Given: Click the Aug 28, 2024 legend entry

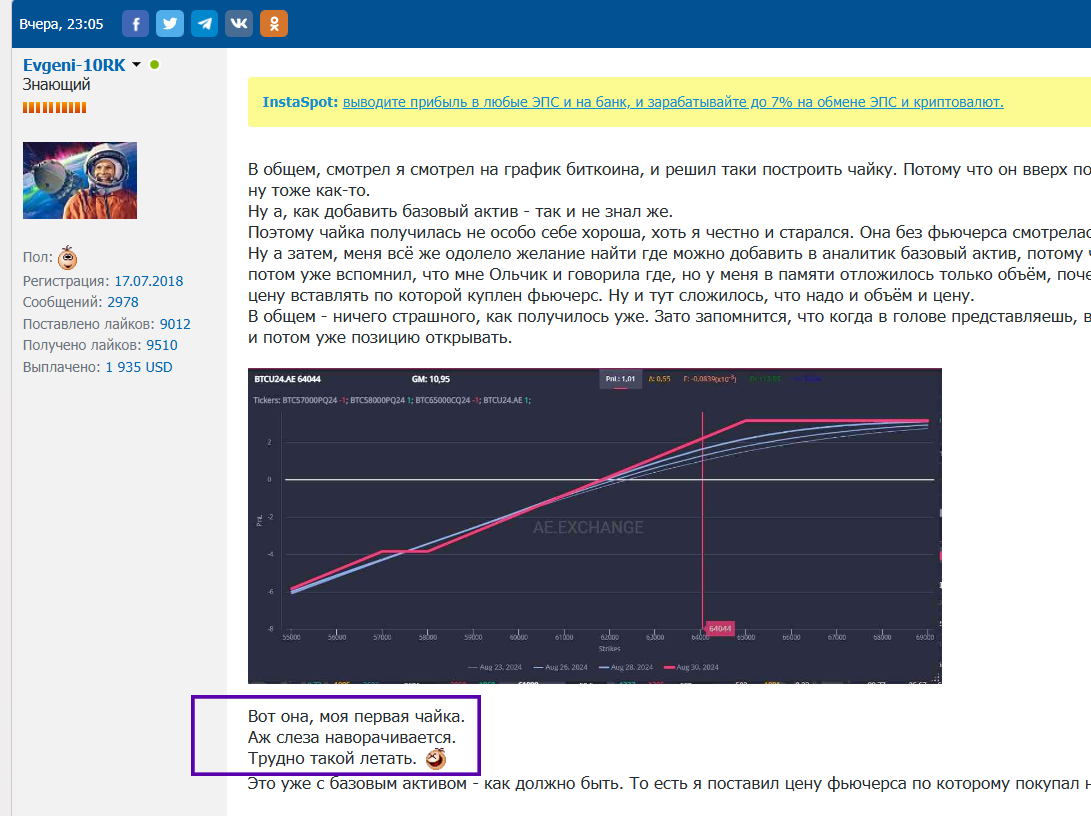Looking at the screenshot, I should click(626, 667).
